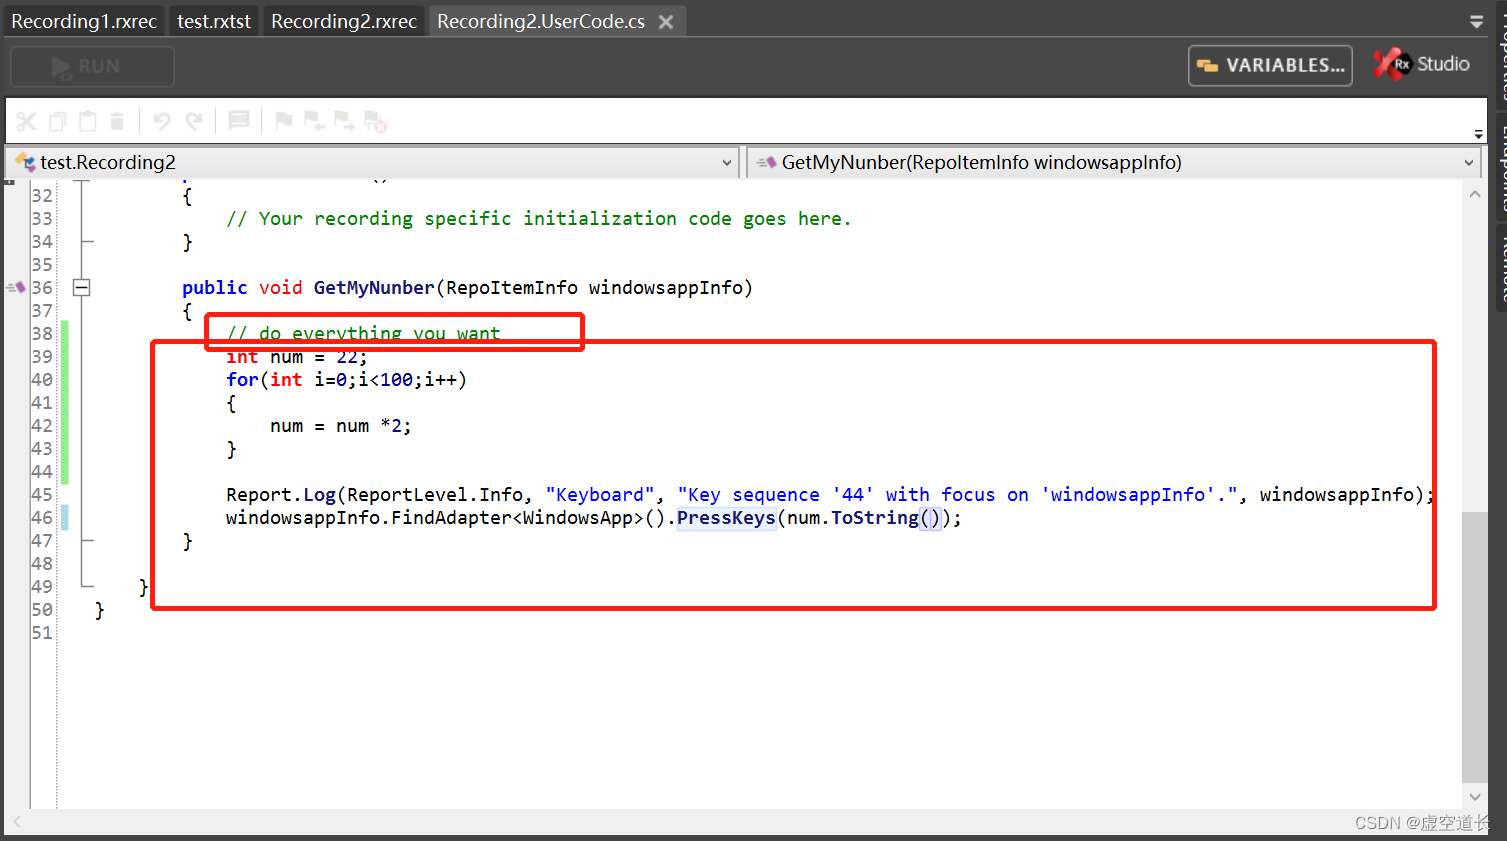Go to previous bookmark flag icon
This screenshot has width=1507, height=841.
coord(314,121)
